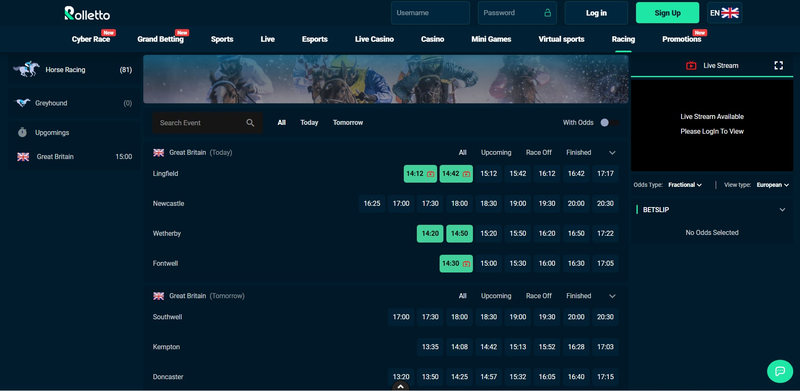
Task: Show Race Off in Today section
Action: click(539, 153)
